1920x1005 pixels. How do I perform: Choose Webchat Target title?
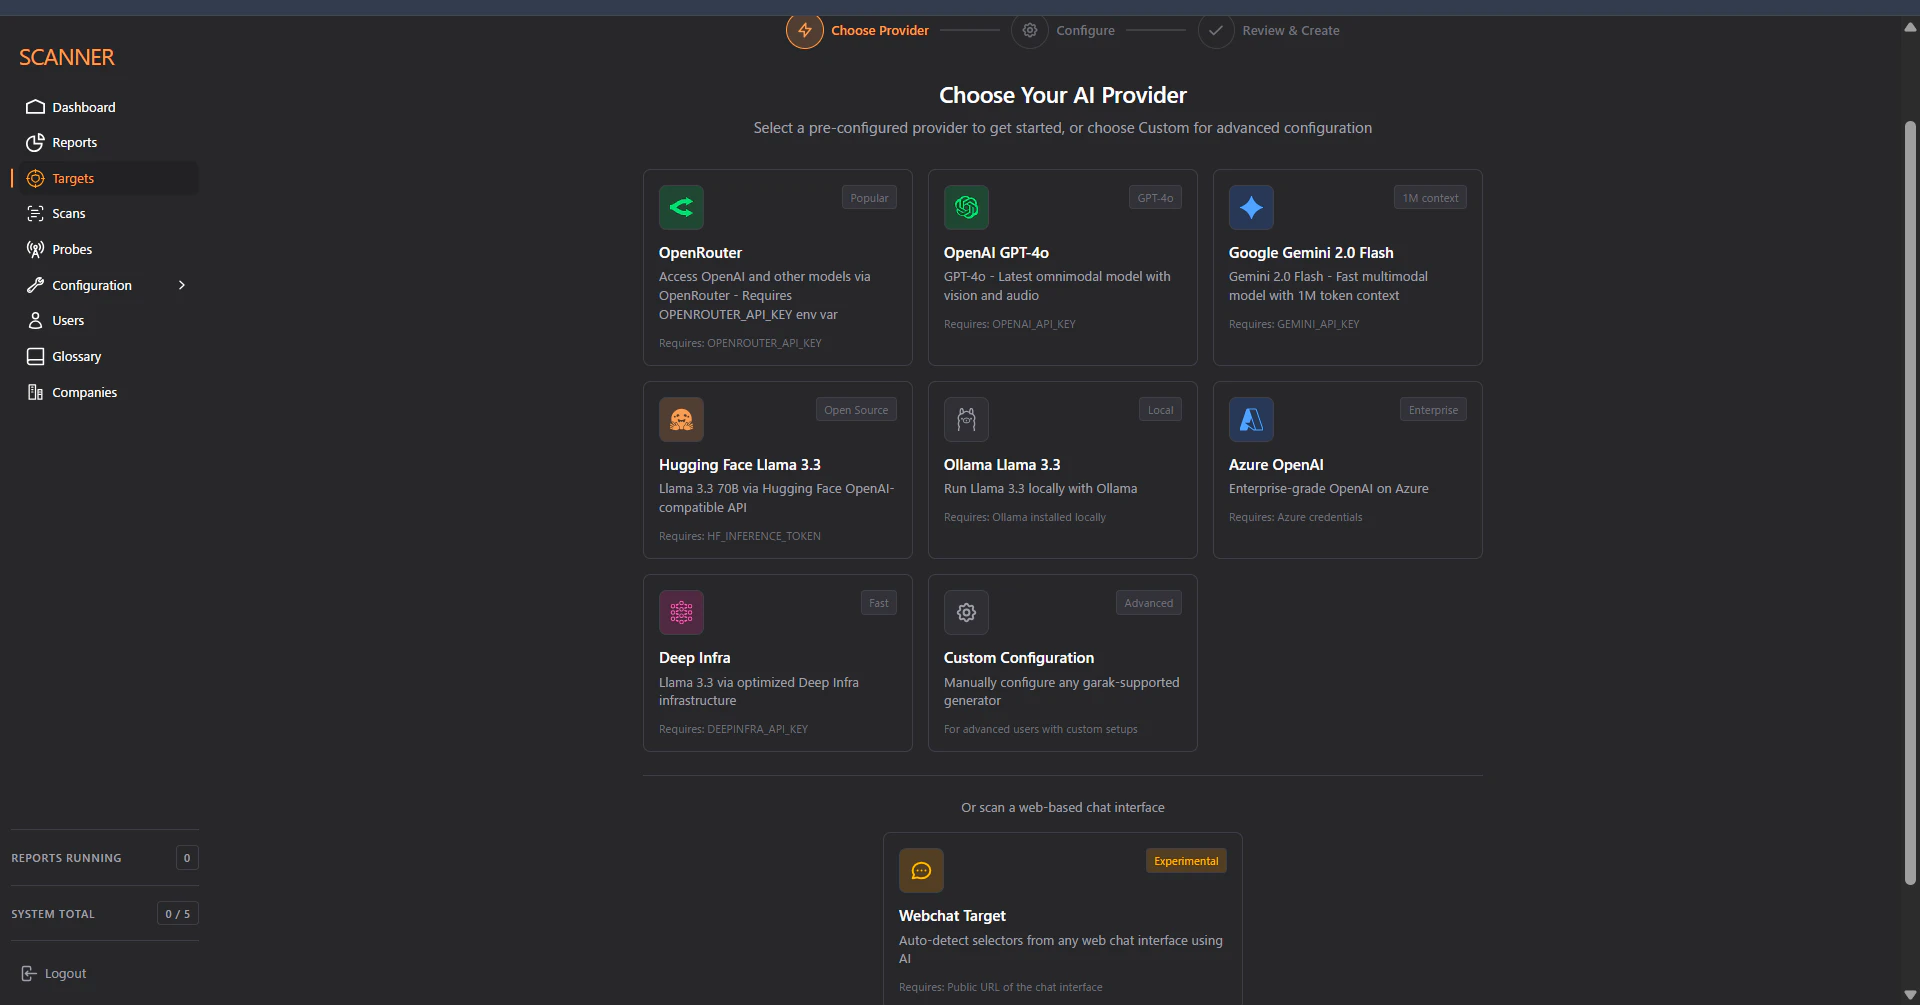[952, 916]
